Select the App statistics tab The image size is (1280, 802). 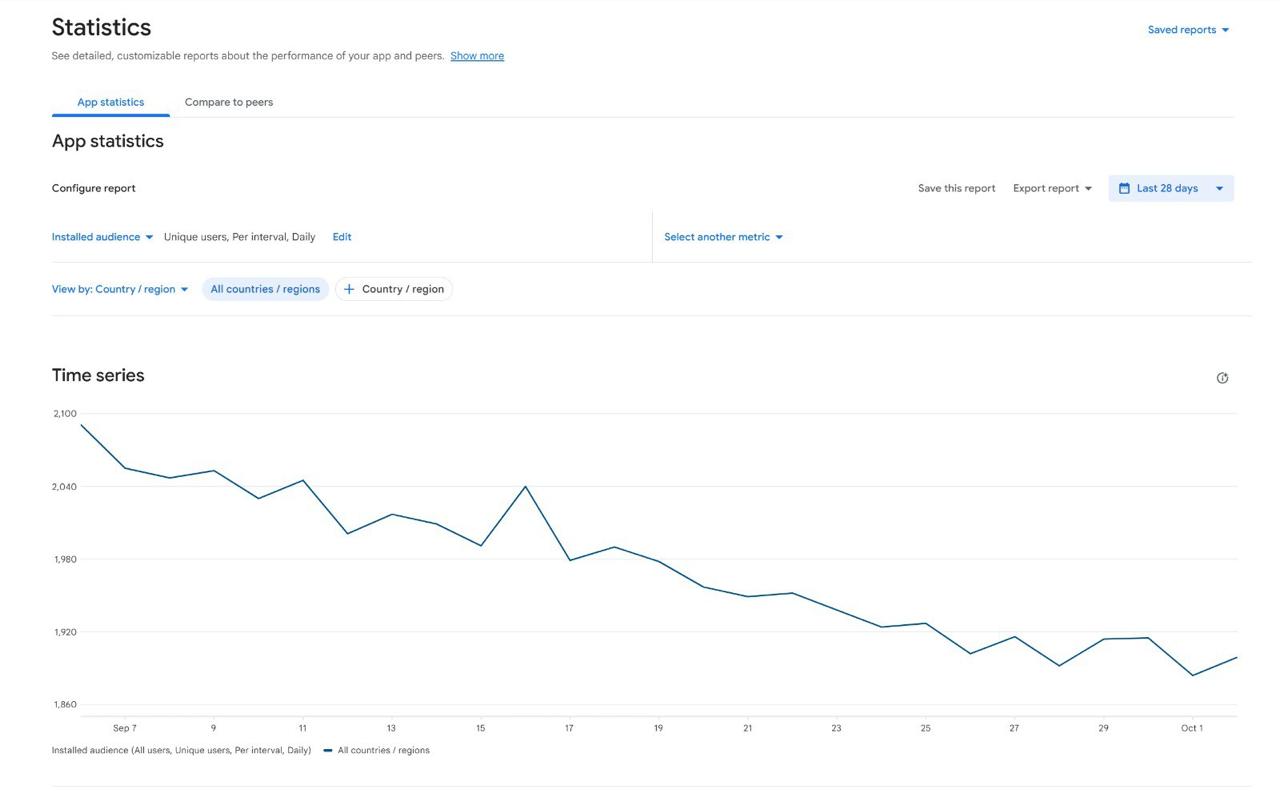[111, 102]
